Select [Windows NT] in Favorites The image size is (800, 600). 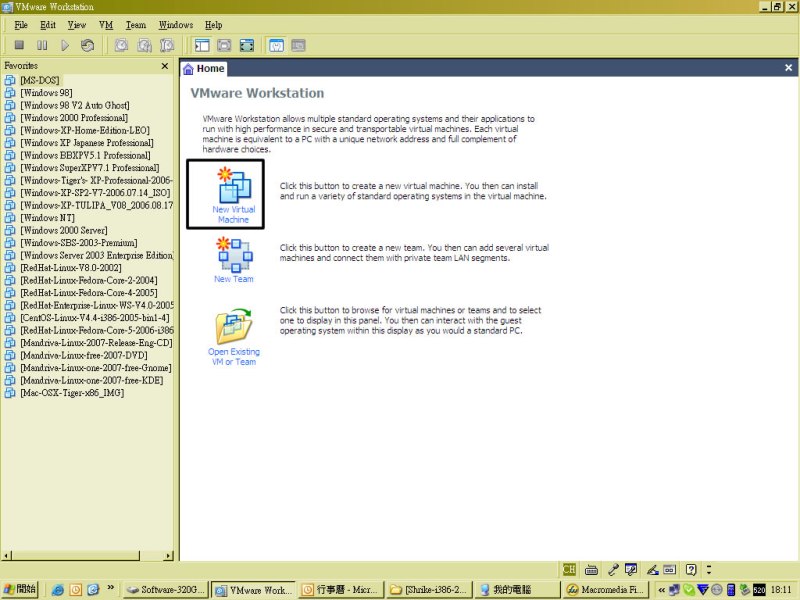click(x=47, y=218)
